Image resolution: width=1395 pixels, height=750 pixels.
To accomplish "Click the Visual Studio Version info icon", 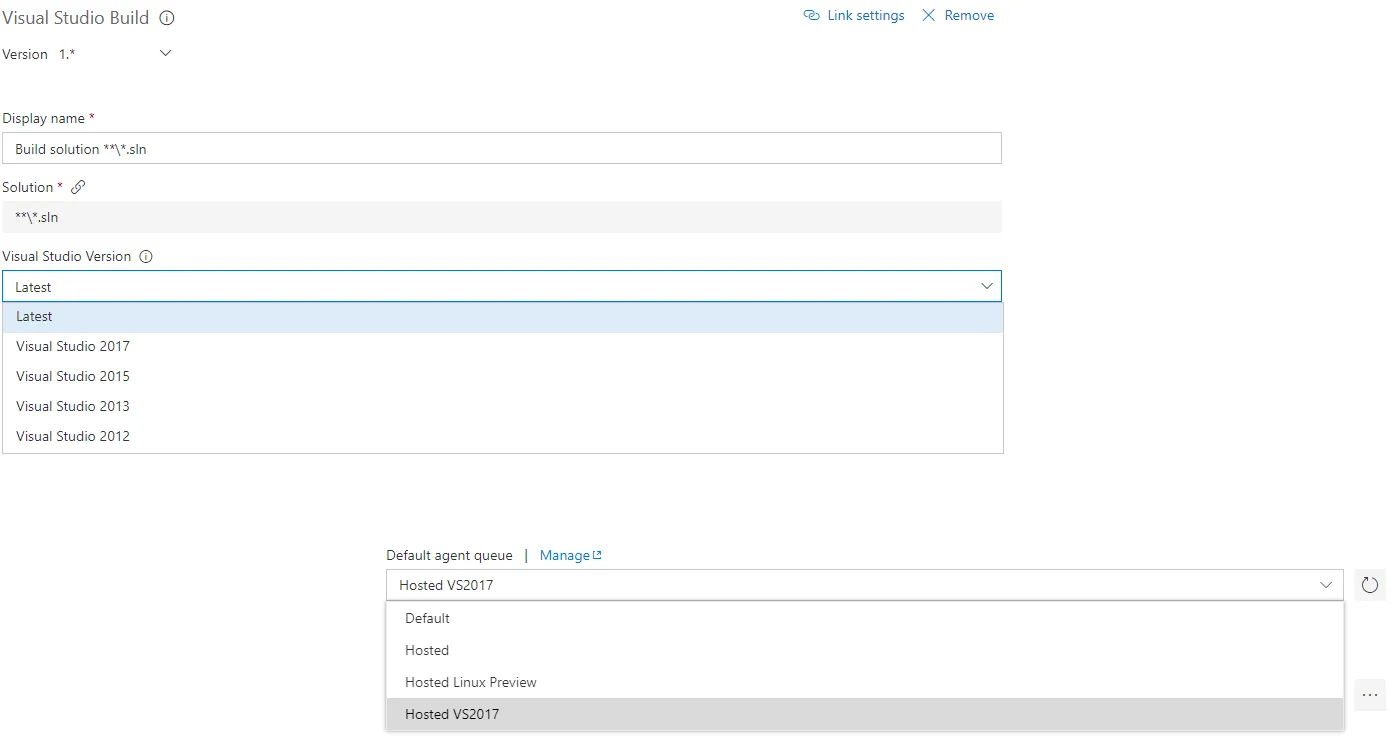I will pyautogui.click(x=146, y=257).
